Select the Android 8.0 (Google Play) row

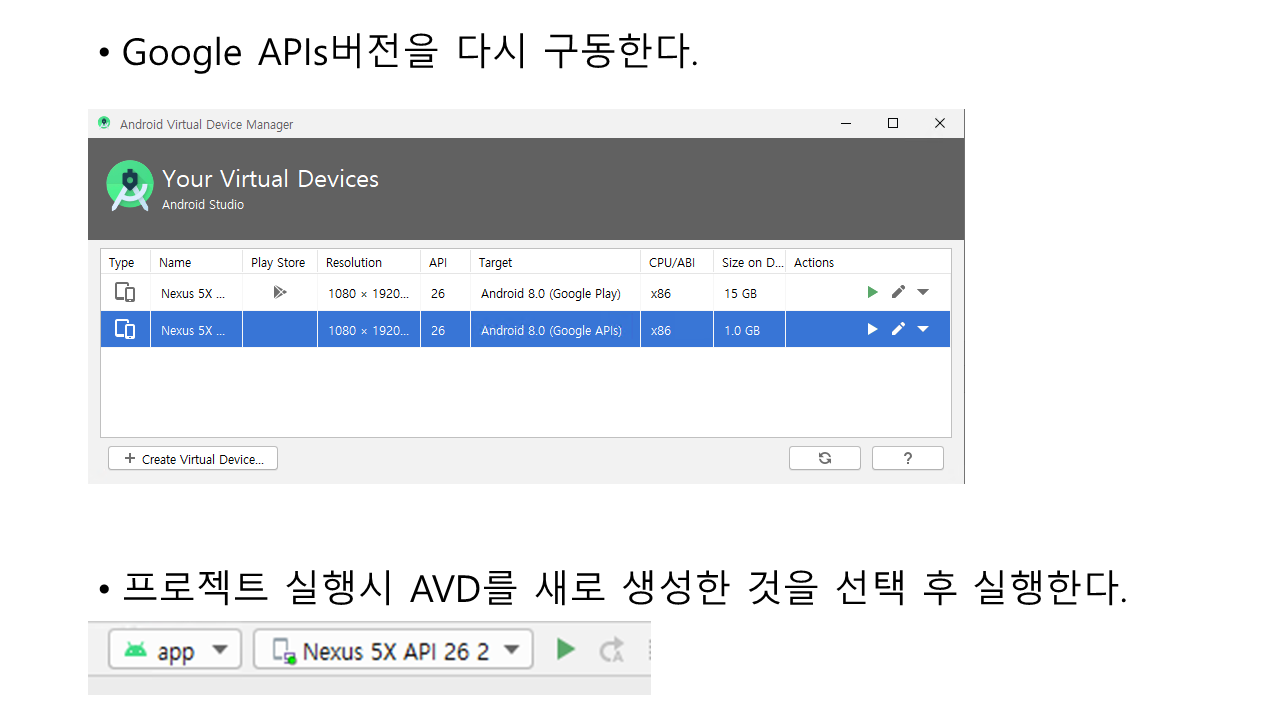point(550,293)
